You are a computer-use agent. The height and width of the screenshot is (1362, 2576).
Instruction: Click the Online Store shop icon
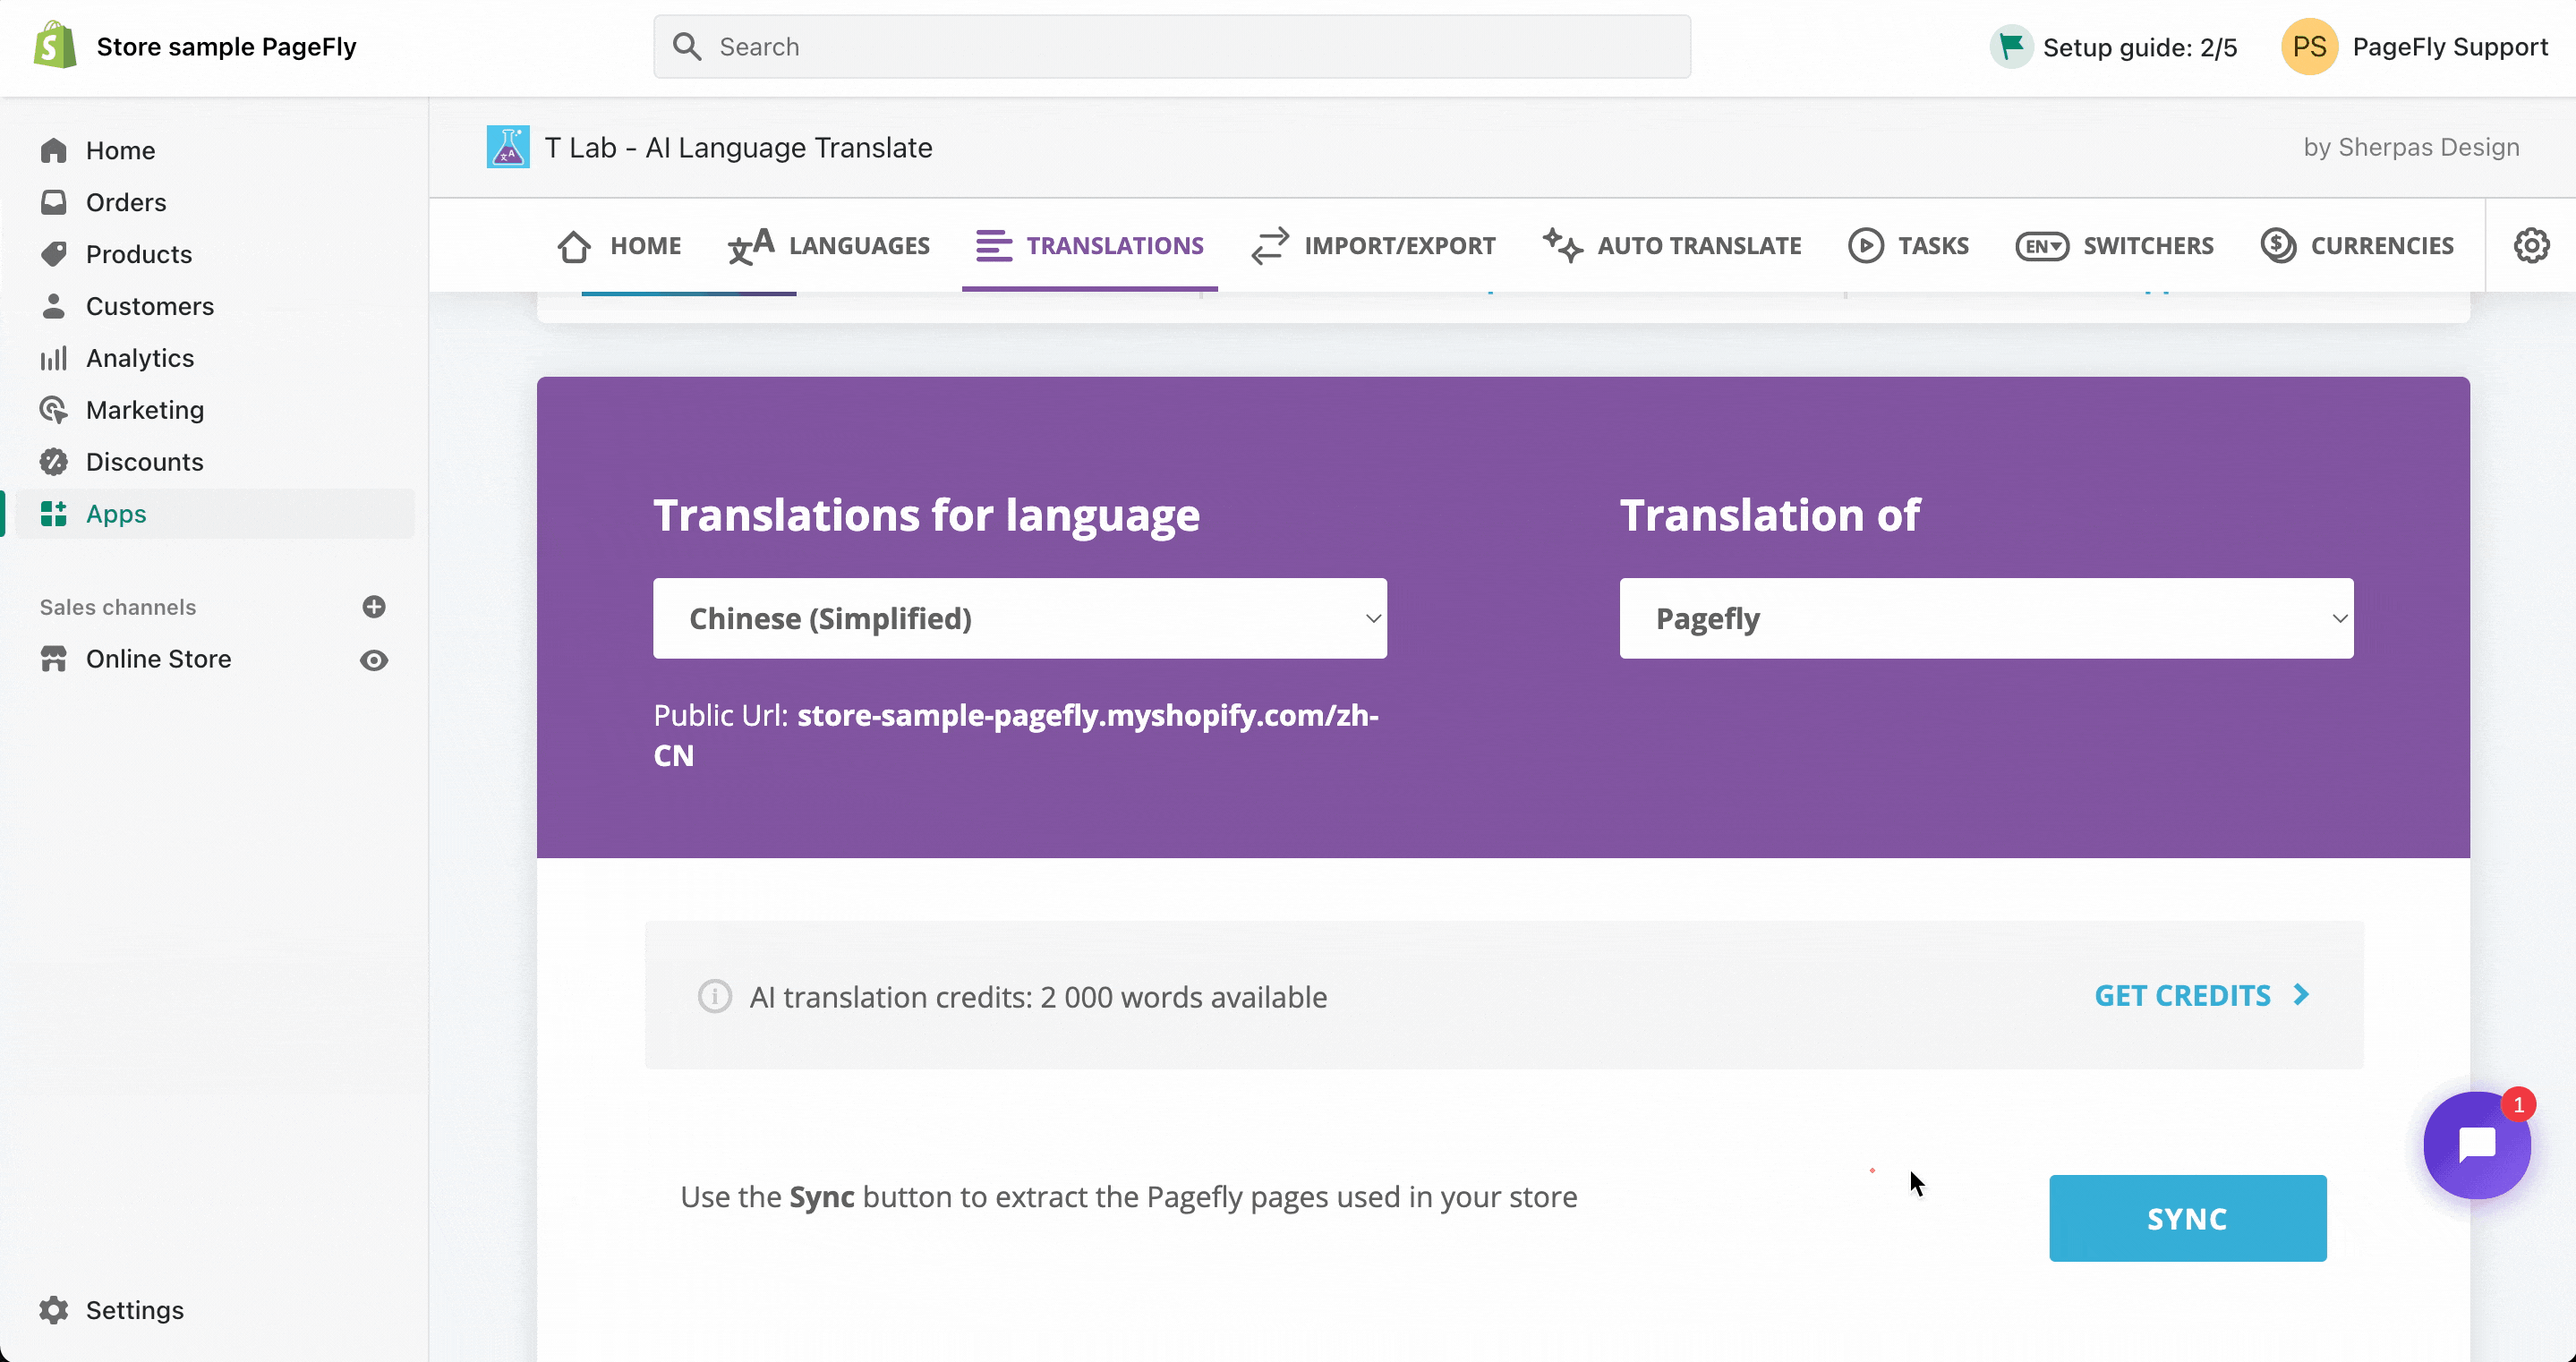tap(54, 659)
